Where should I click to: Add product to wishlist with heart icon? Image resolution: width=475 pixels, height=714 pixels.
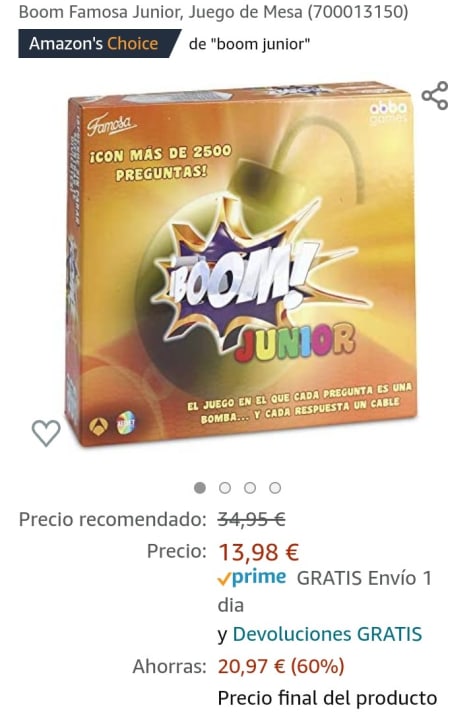46,433
